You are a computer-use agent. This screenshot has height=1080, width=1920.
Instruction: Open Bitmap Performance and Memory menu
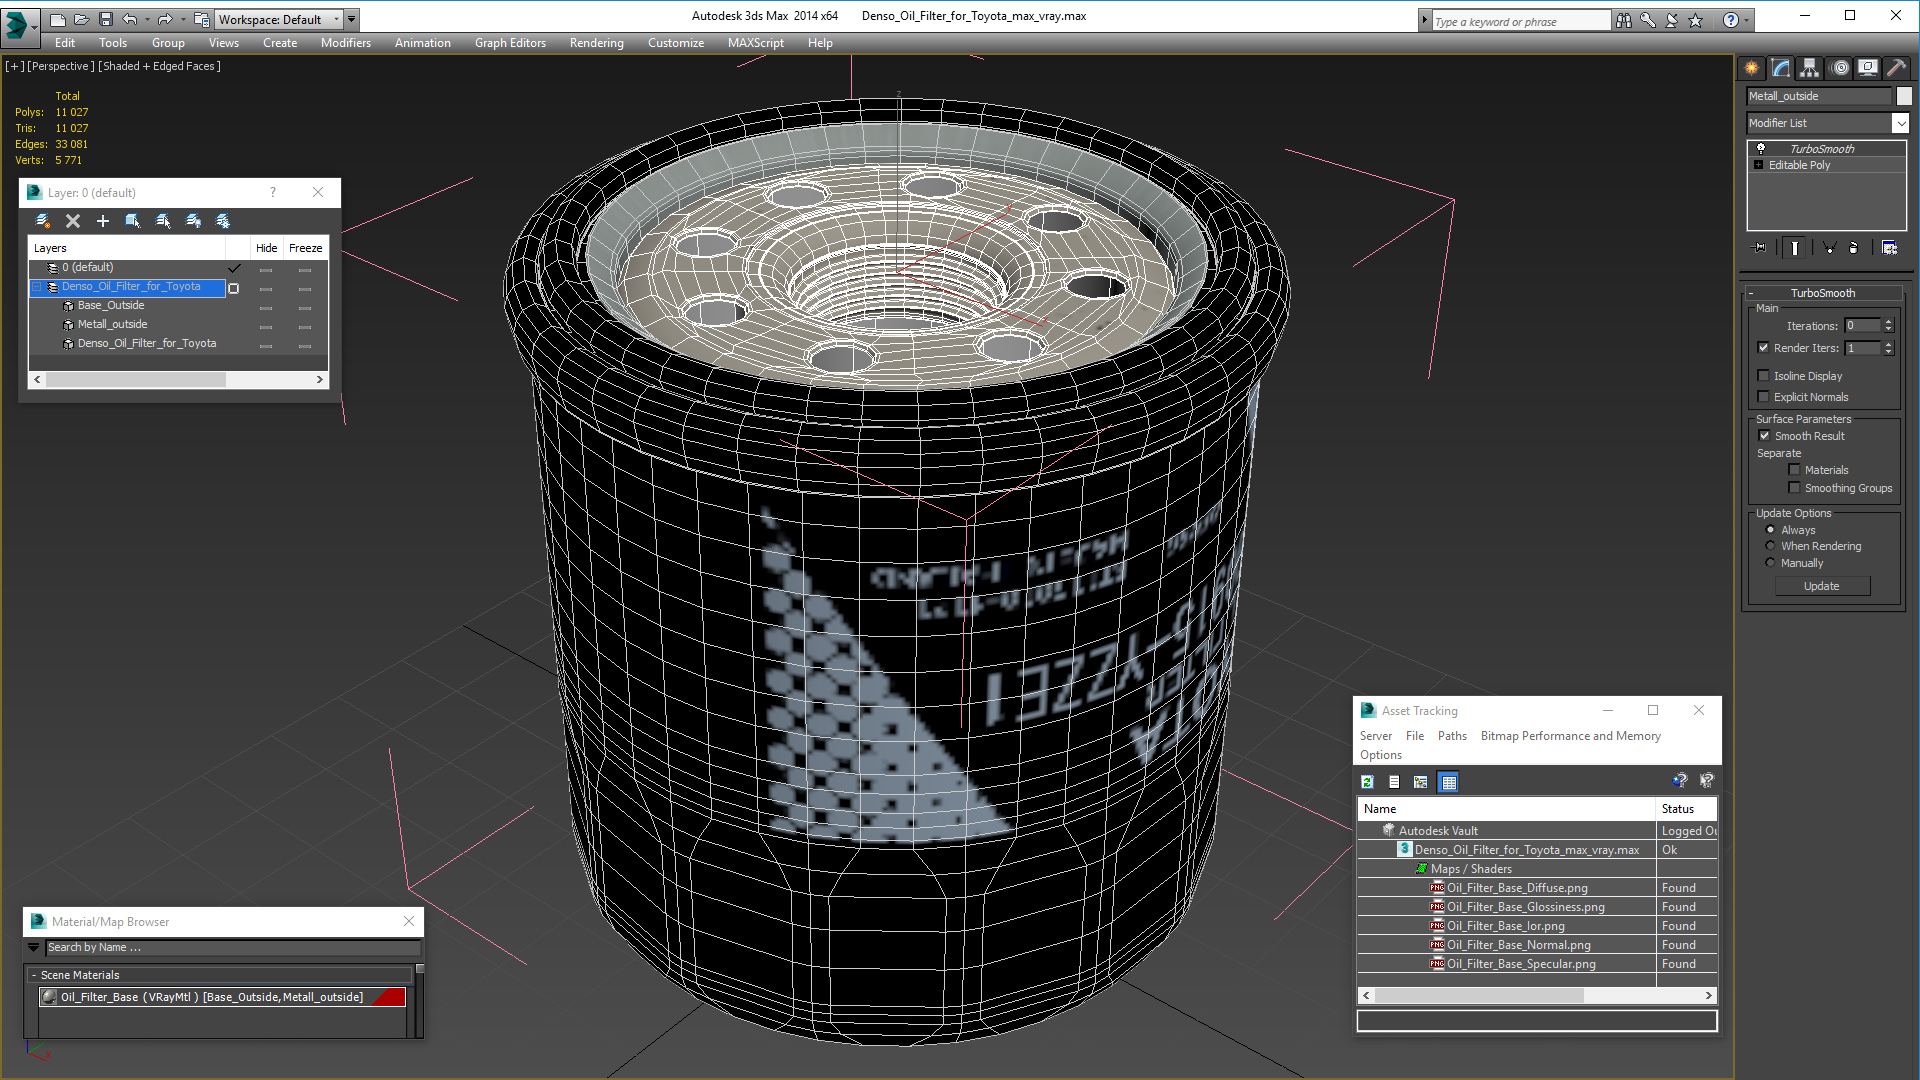(x=1570, y=736)
